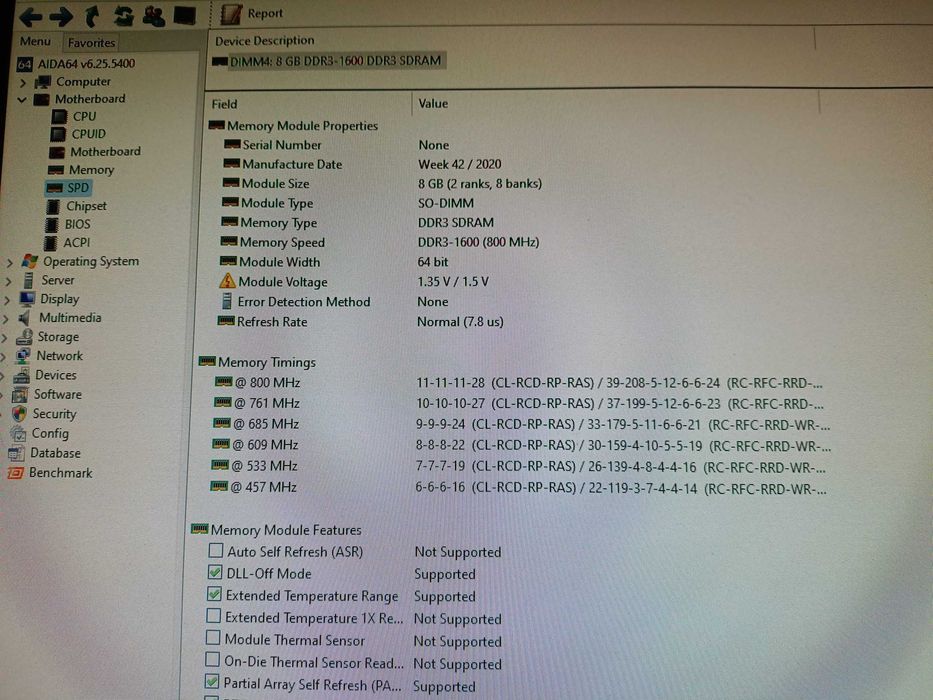Click the Security shield icon
933x700 pixels.
click(x=19, y=414)
